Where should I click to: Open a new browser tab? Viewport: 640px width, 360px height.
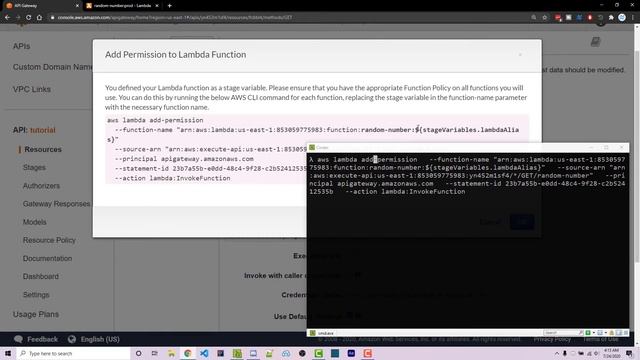coord(169,6)
